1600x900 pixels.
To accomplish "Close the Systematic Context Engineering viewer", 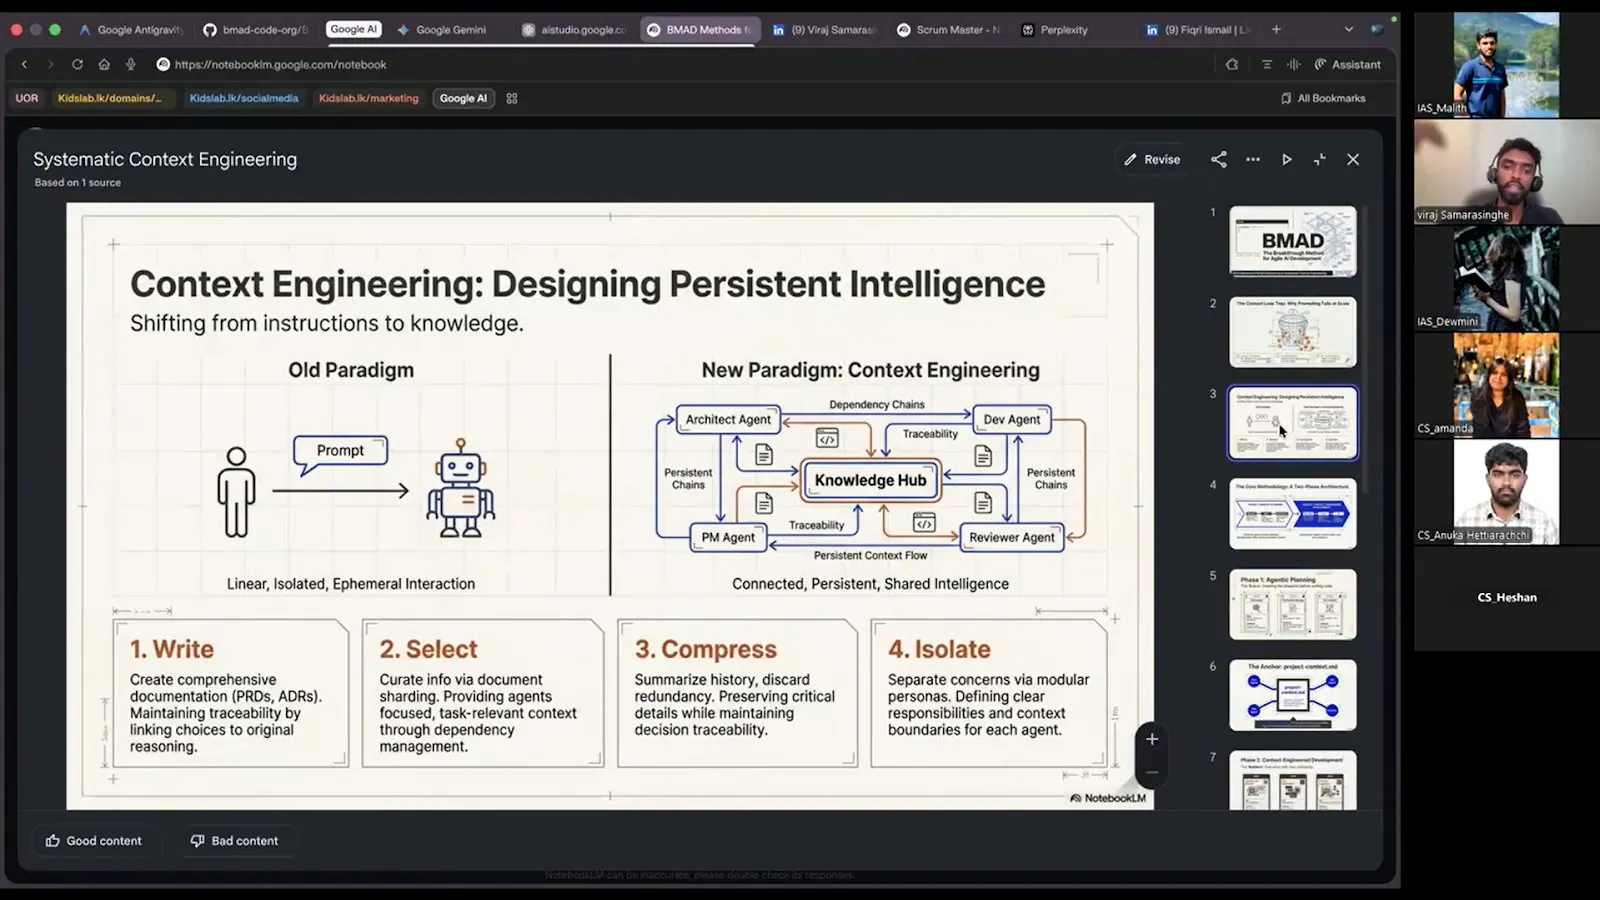I will [1353, 159].
